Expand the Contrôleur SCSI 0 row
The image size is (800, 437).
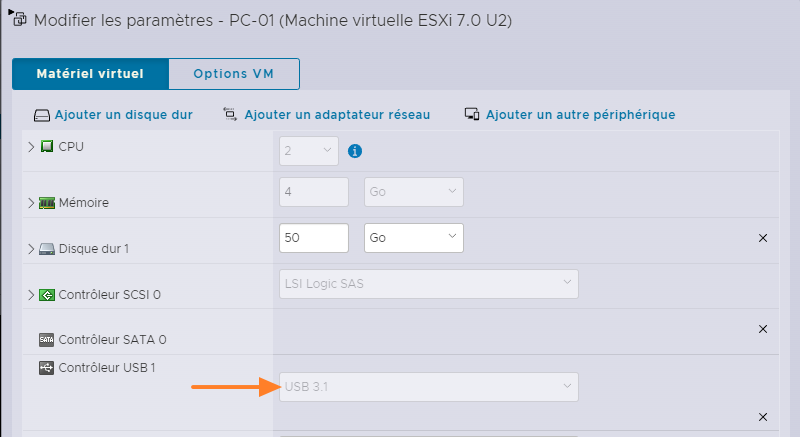(31, 294)
